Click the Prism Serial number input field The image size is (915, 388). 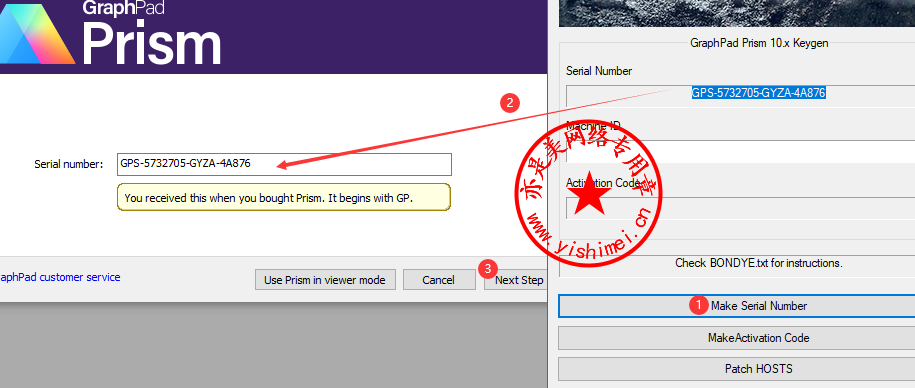[x=284, y=164]
